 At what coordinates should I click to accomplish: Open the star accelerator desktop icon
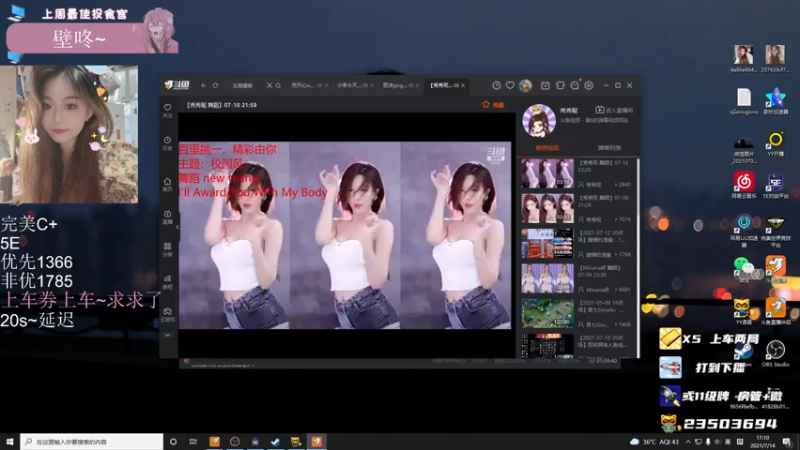(x=776, y=101)
